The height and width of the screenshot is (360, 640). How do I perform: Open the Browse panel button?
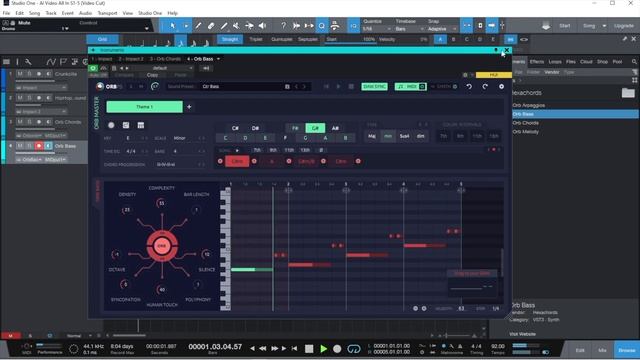coord(627,350)
